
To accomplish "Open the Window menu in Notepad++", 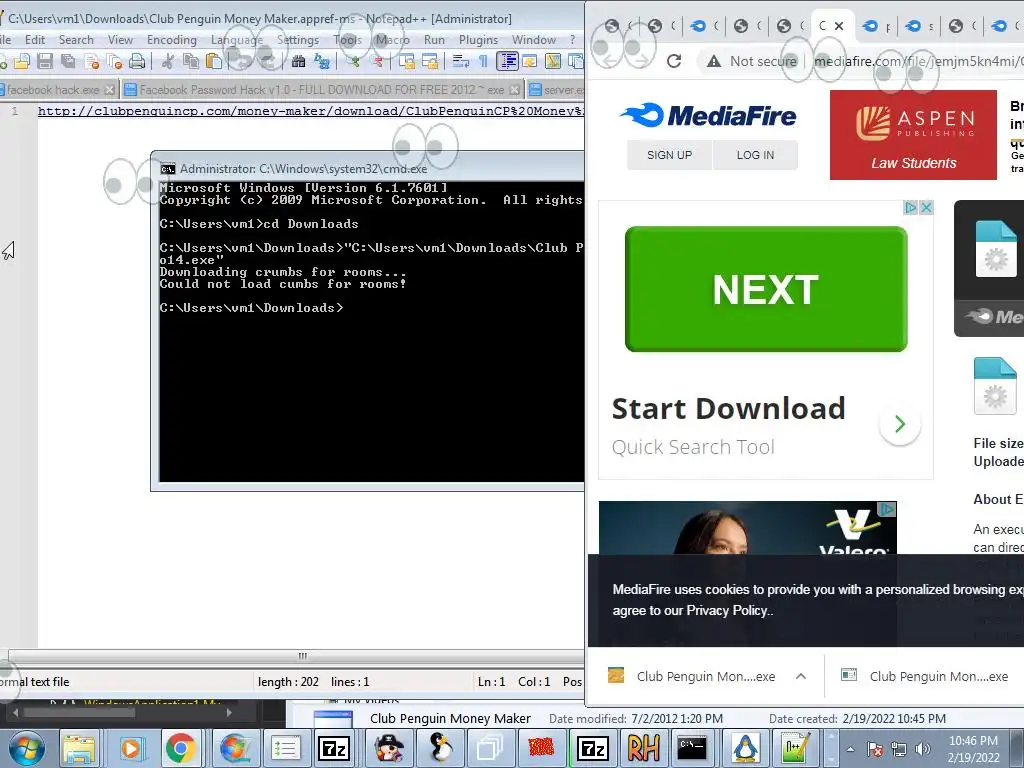I will (x=534, y=40).
